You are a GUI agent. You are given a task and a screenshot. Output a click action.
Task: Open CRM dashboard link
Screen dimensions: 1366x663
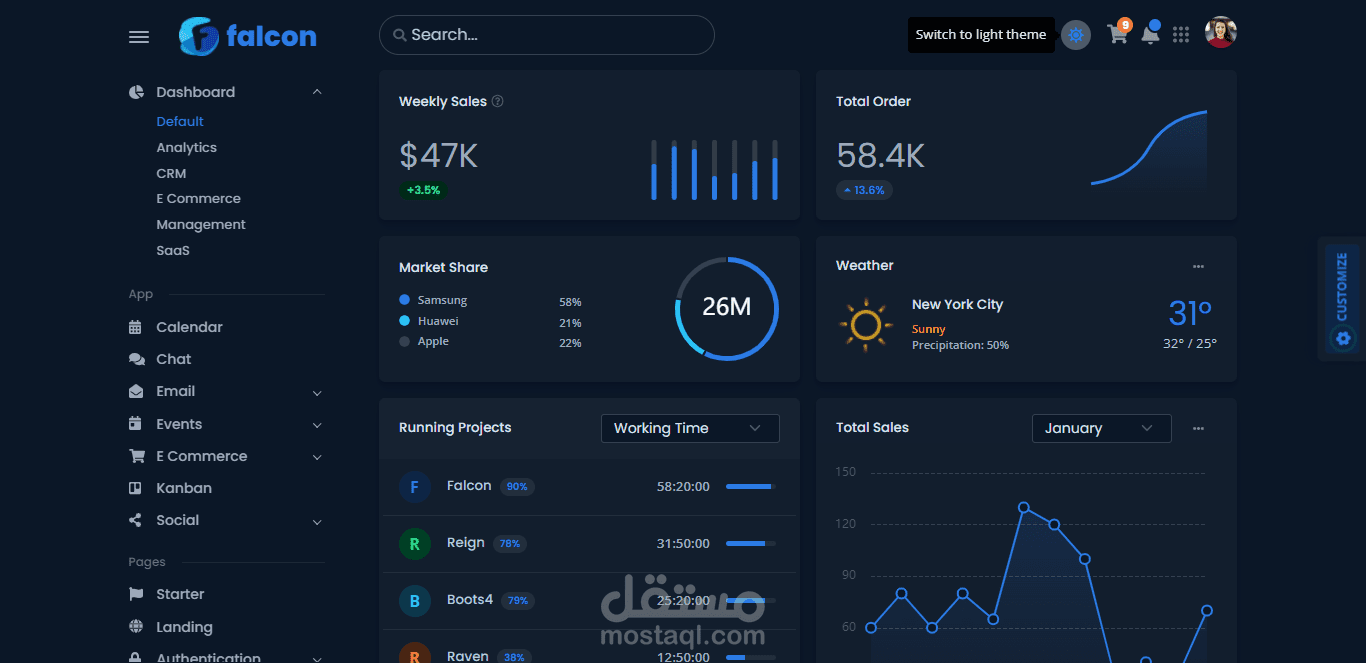click(171, 173)
